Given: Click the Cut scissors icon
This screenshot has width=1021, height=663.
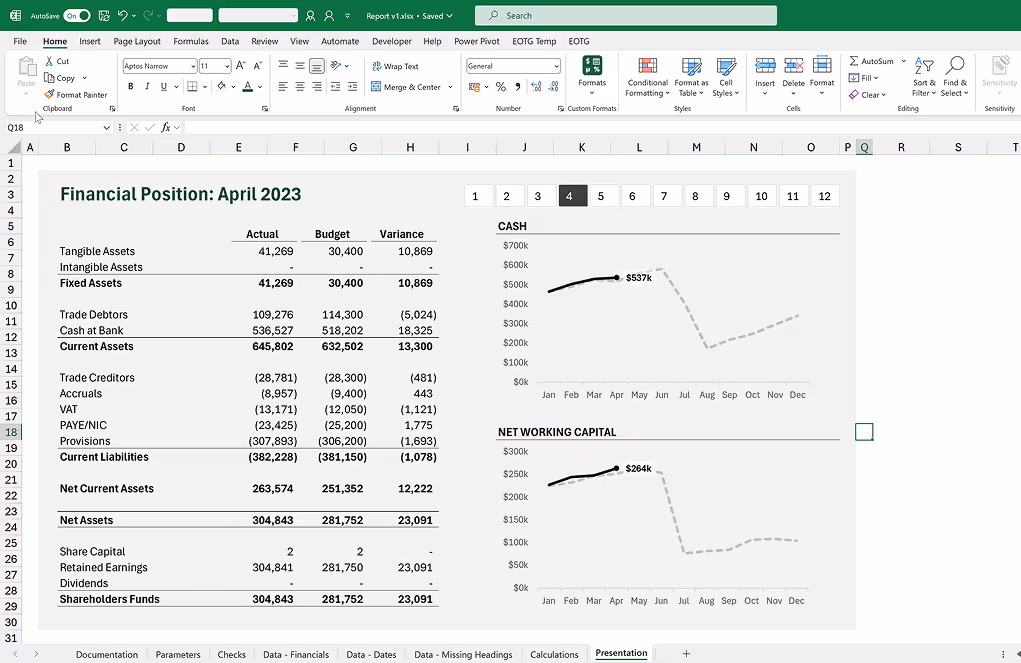Looking at the screenshot, I should point(49,61).
